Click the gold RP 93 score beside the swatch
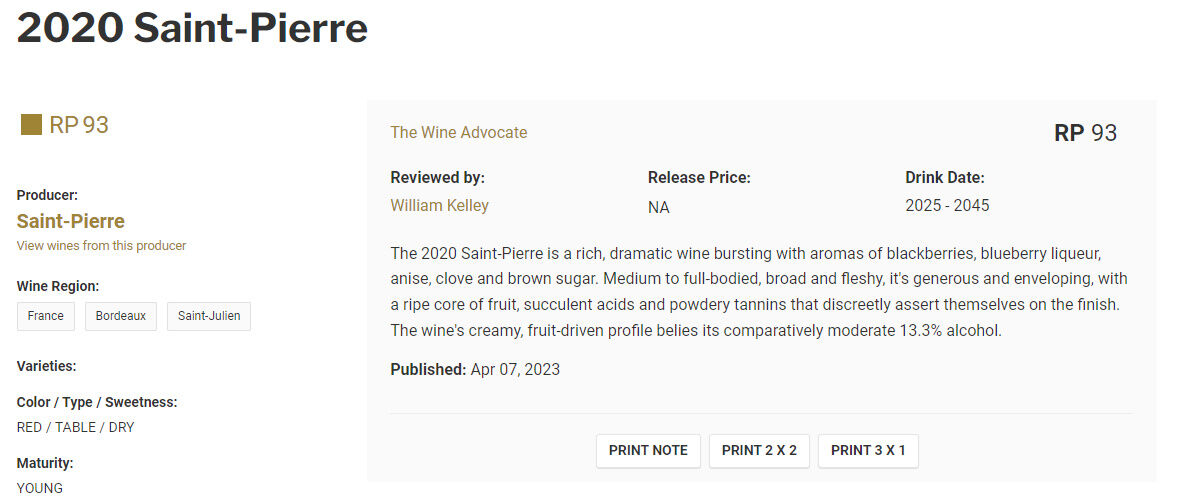Viewport: 1194px width, 497px height. point(79,125)
